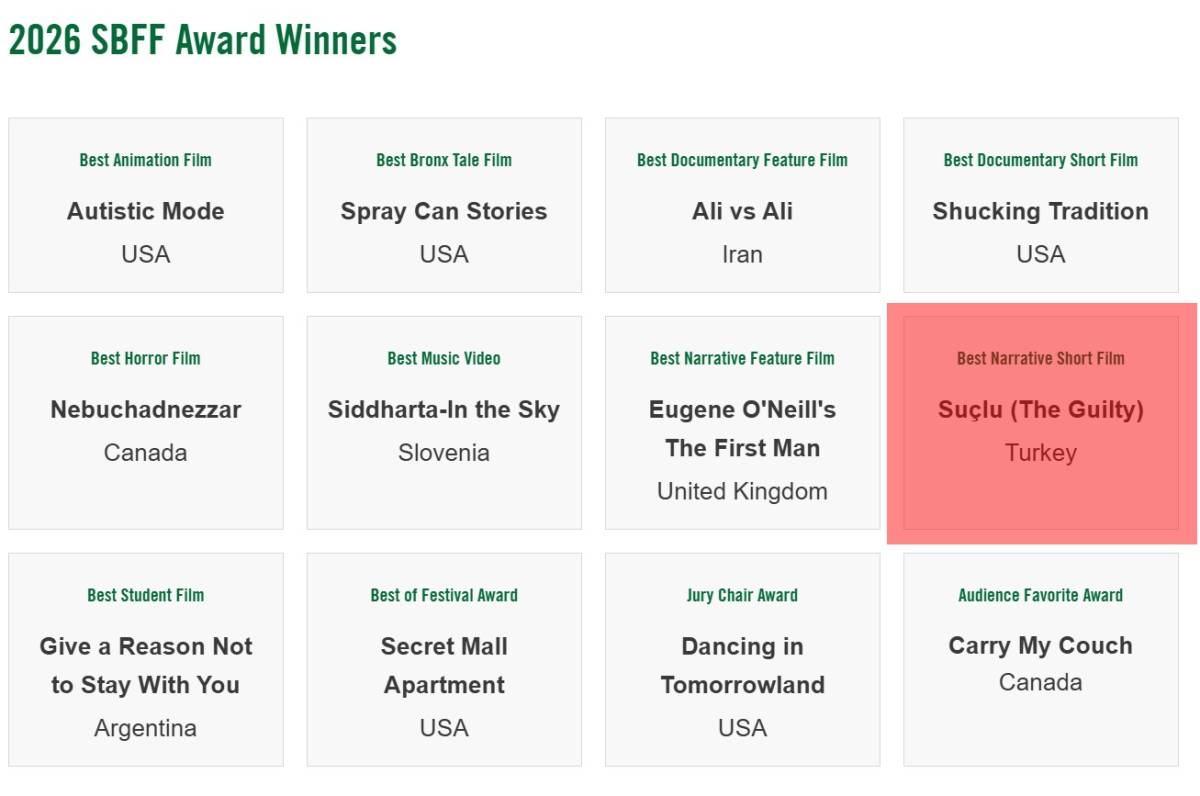Select the Ali vs Ali winner title
The width and height of the screenshot is (1200, 796).
tap(742, 211)
